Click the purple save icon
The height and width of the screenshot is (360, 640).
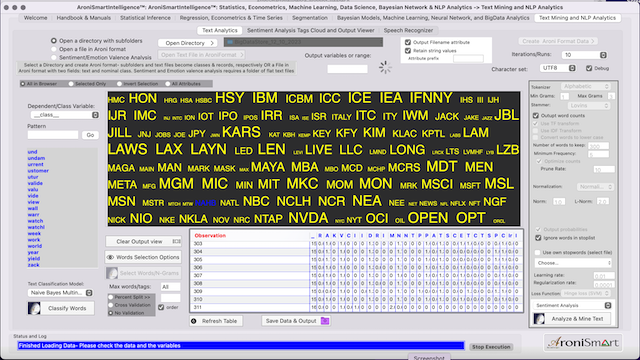325,321
